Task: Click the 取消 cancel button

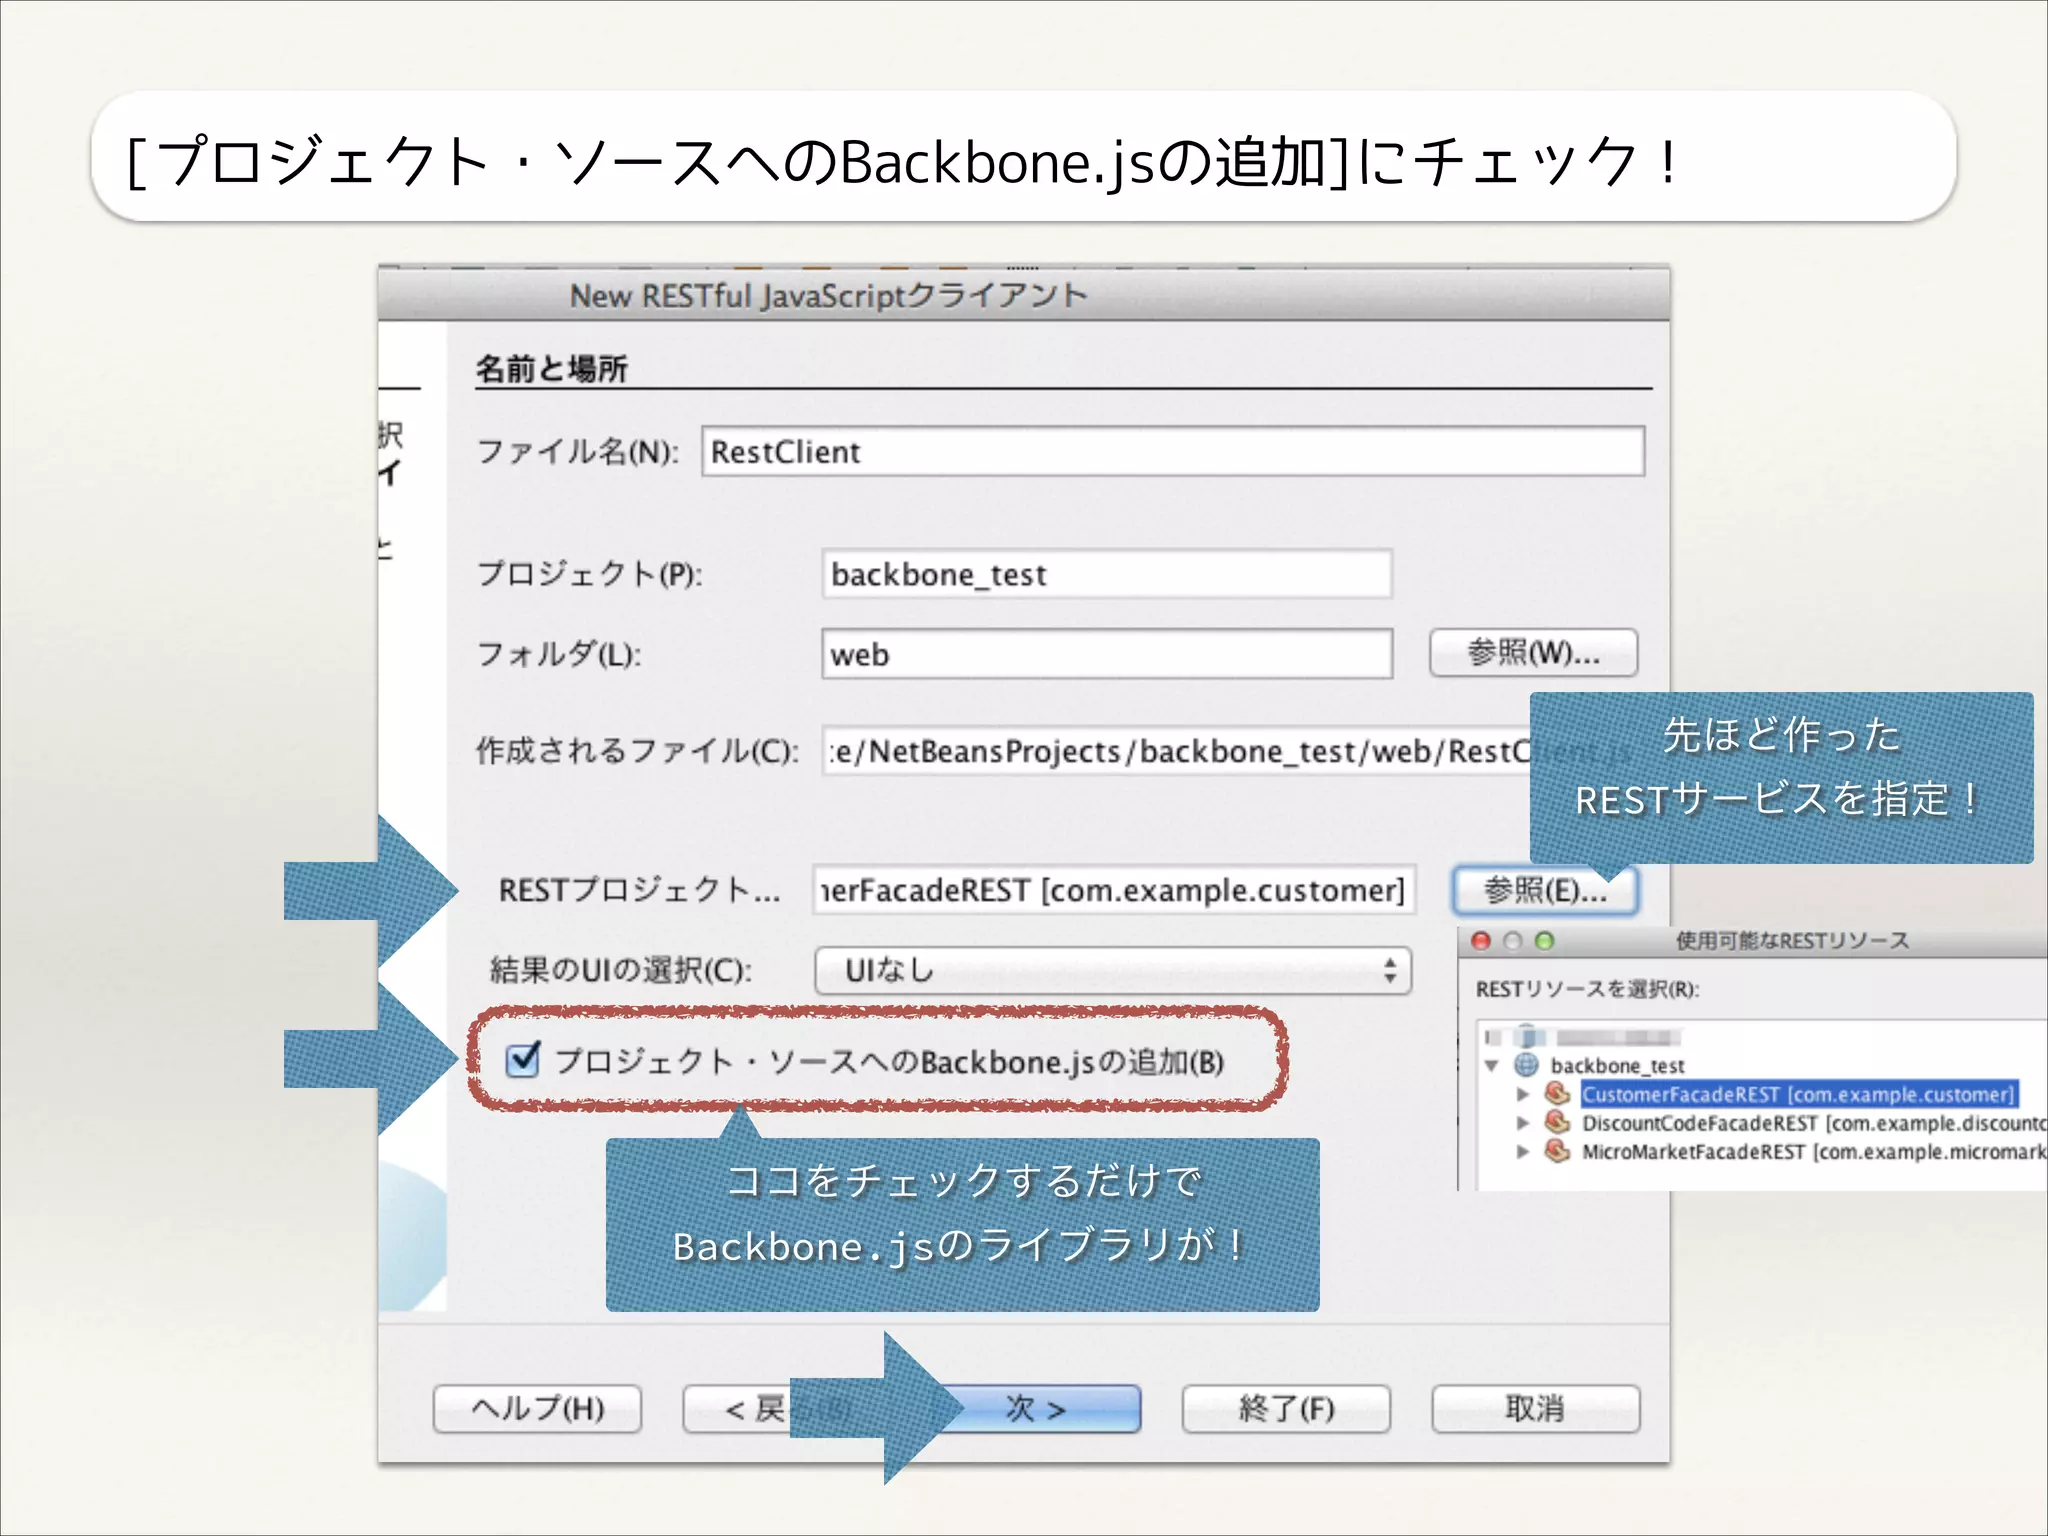Action: point(1535,1408)
